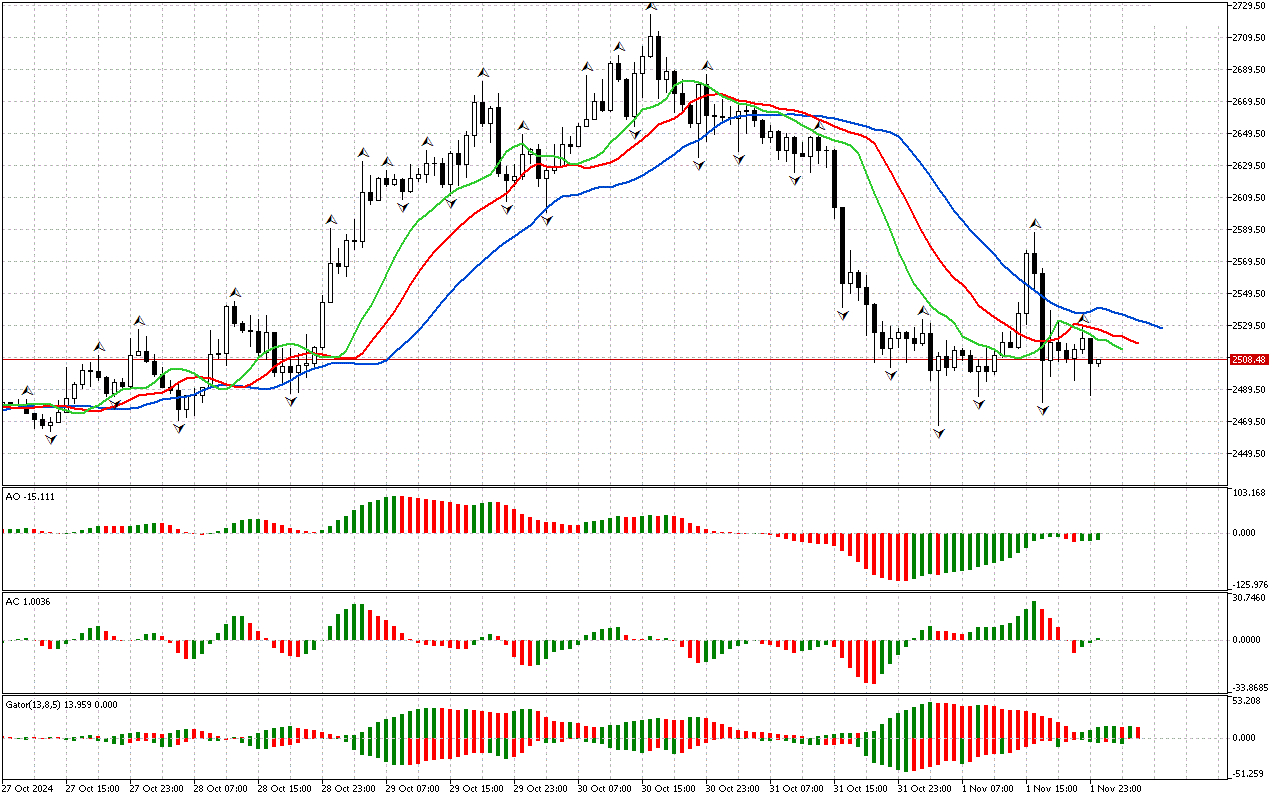Click the 2489.50 price axis label
The height and width of the screenshot is (800, 1280).
[1251, 390]
